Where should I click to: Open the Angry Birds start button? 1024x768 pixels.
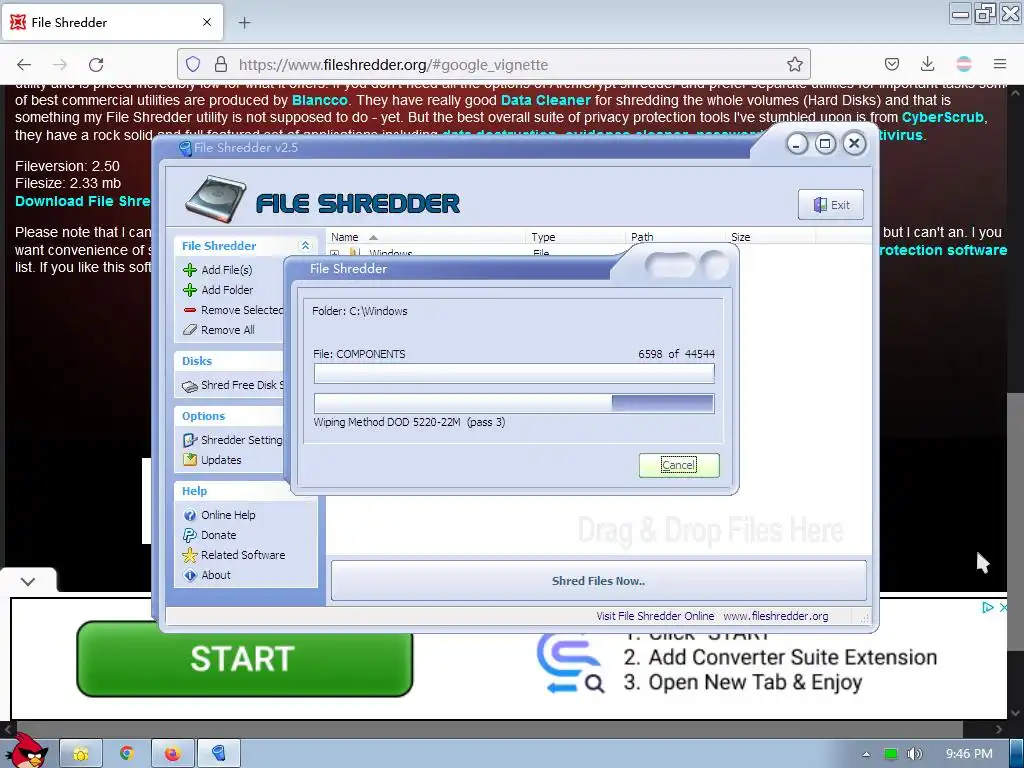(x=27, y=751)
